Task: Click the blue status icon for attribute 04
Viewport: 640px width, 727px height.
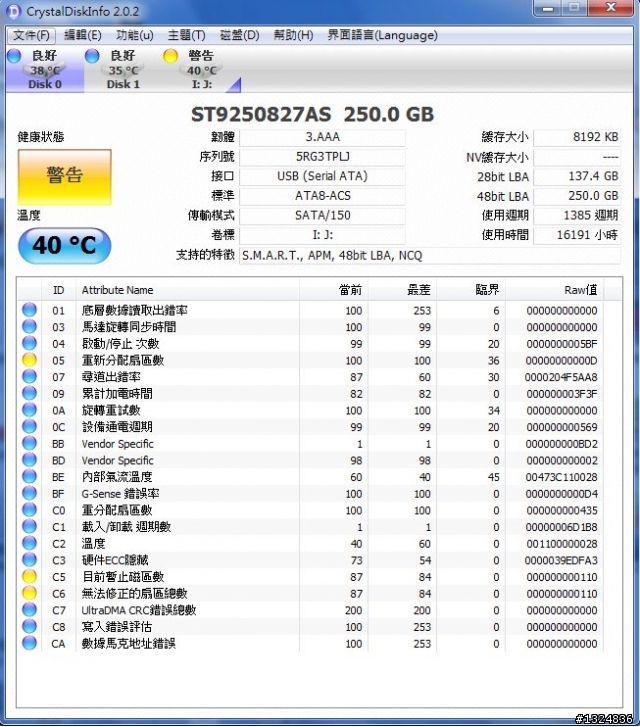Action: (29, 343)
